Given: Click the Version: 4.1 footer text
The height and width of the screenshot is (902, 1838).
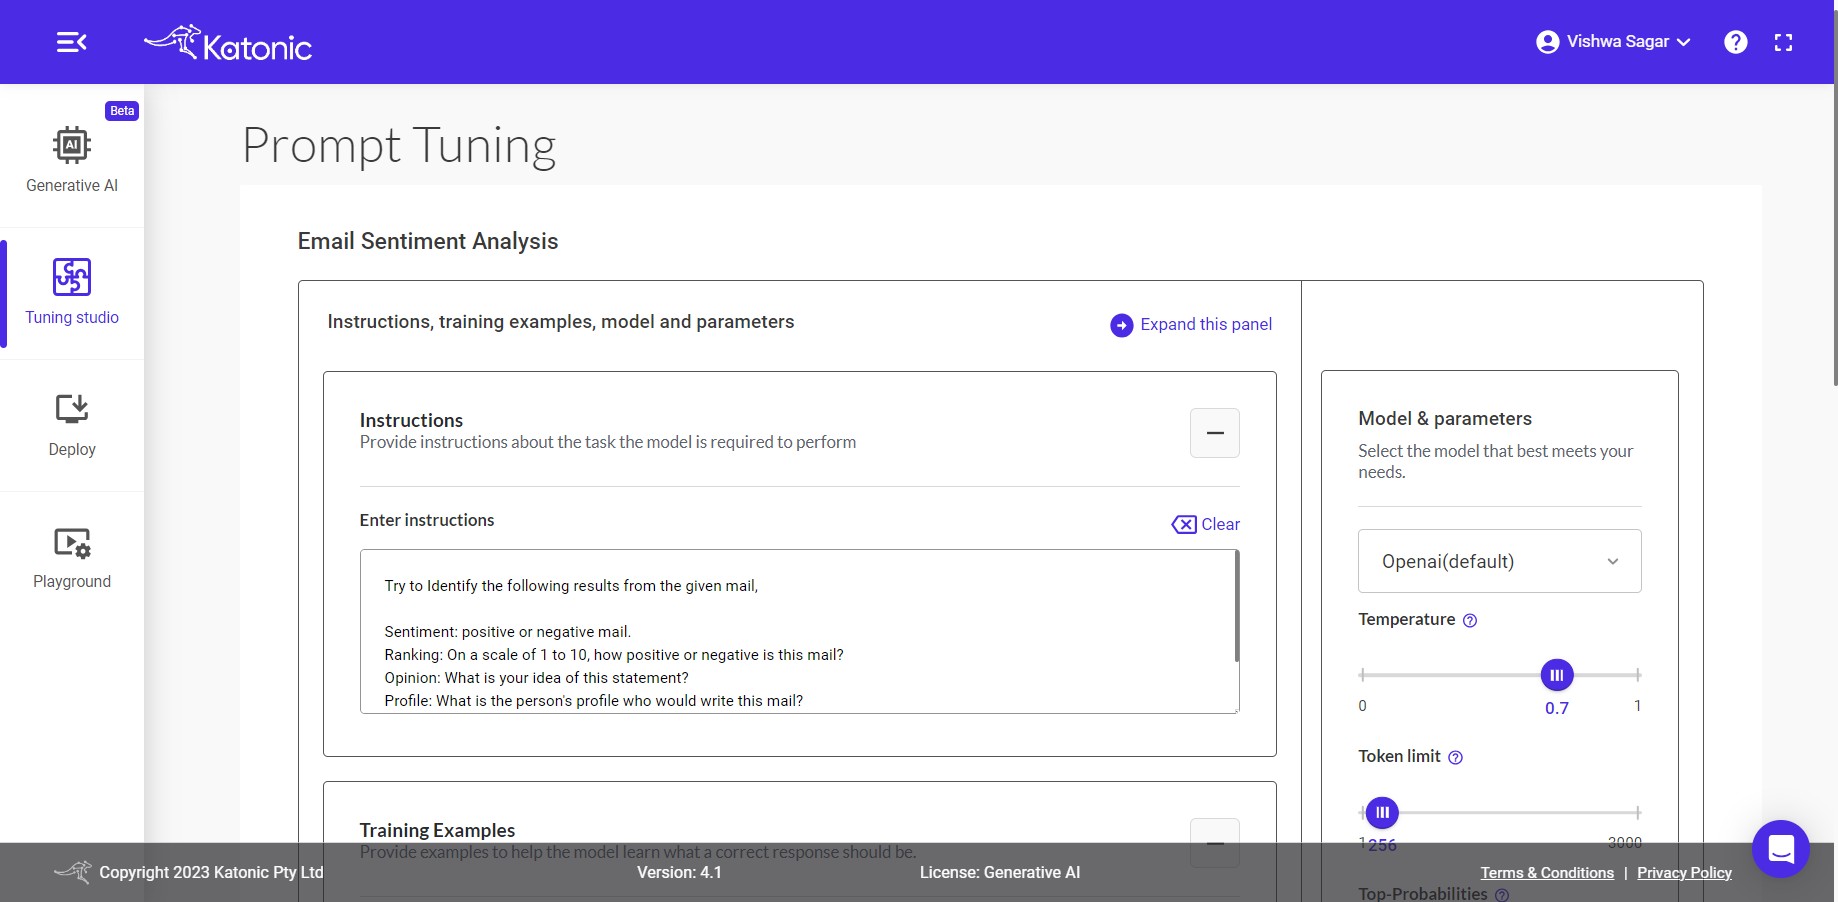Looking at the screenshot, I should 679,872.
